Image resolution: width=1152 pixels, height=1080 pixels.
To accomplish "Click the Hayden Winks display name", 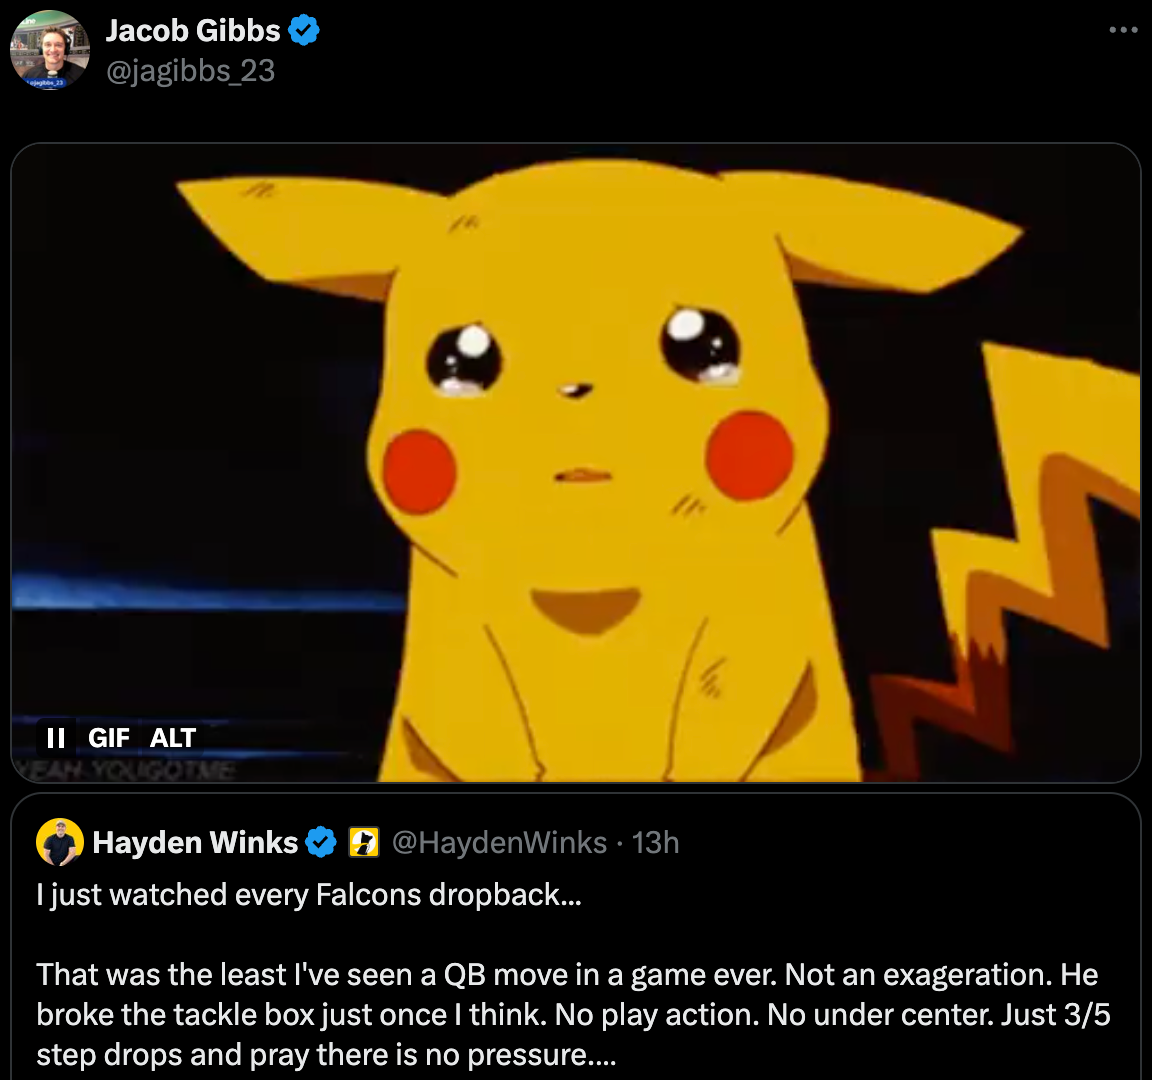I will [195, 843].
